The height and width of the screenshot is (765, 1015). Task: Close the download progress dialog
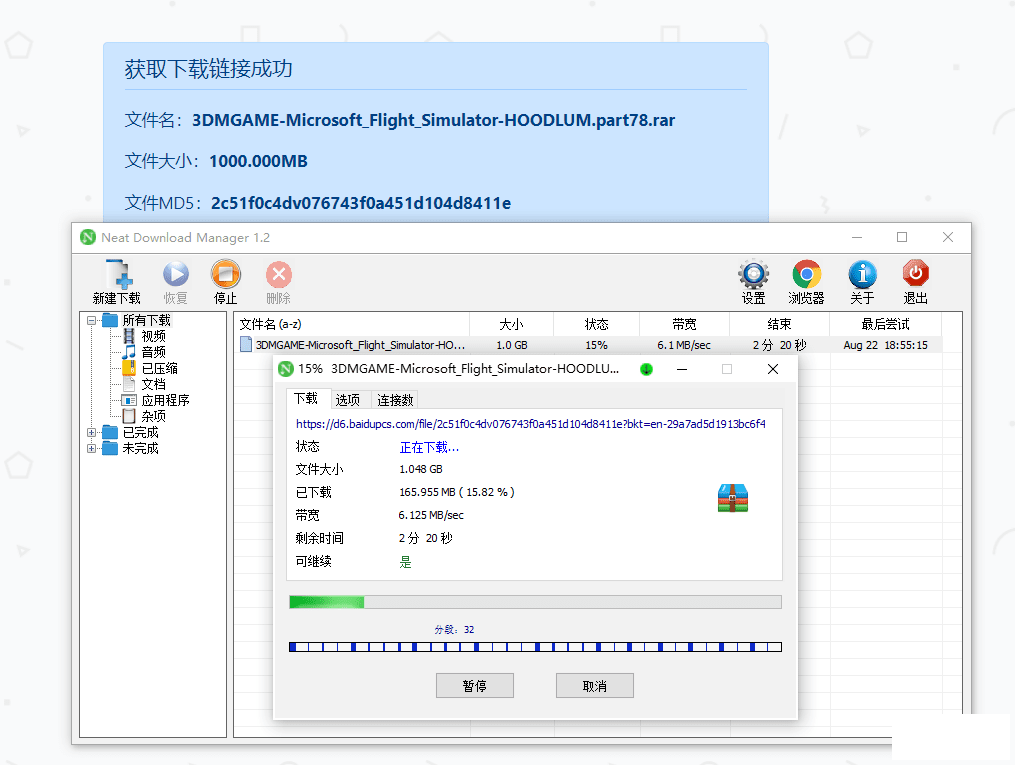(x=772, y=369)
